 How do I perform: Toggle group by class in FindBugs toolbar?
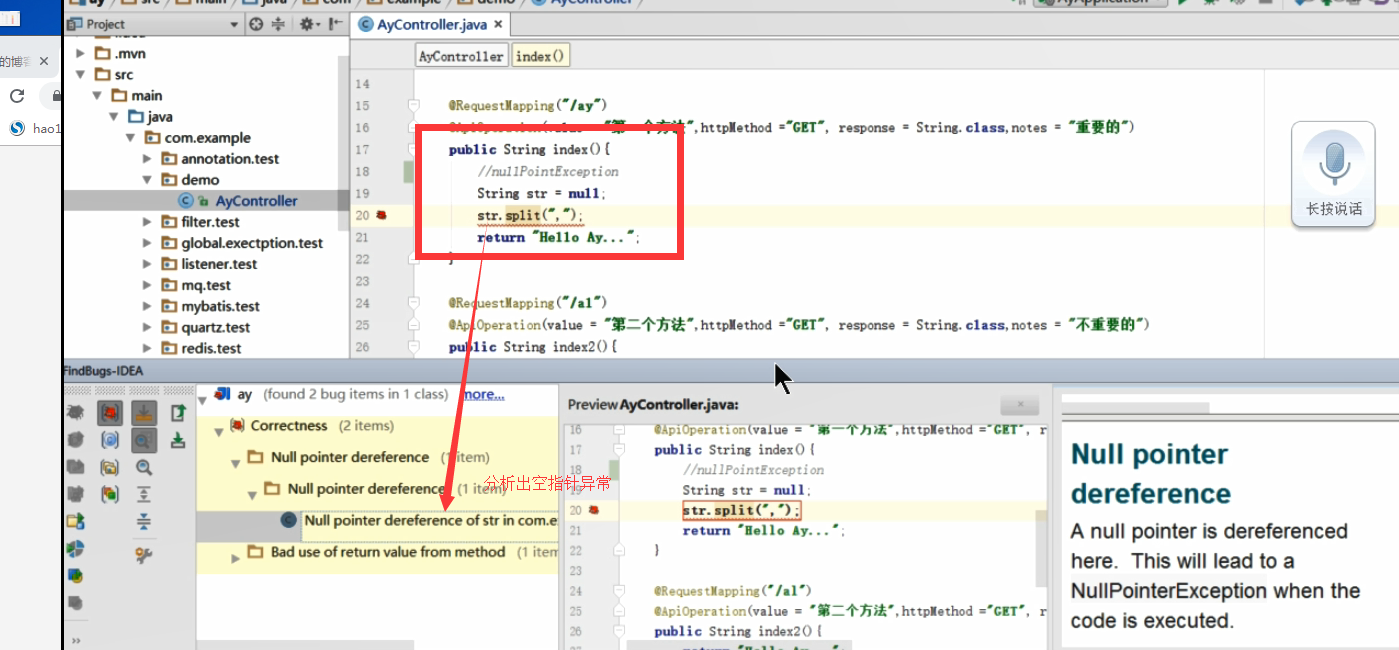pos(110,440)
